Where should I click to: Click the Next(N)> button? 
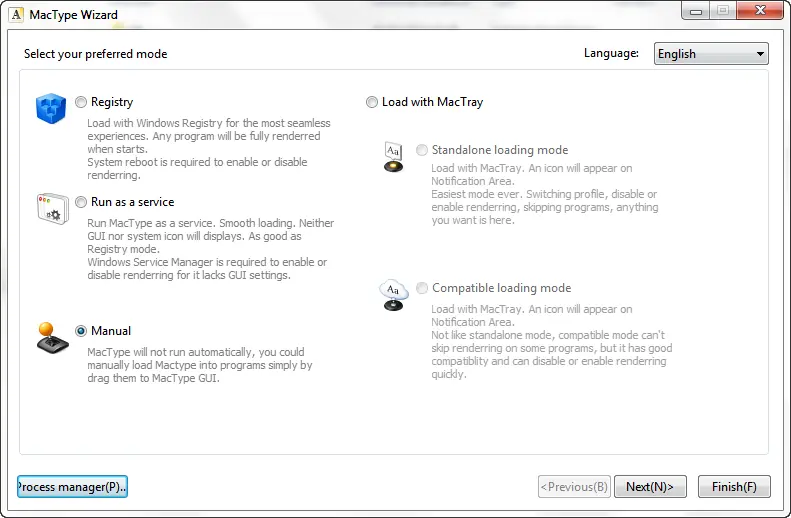[x=650, y=487]
